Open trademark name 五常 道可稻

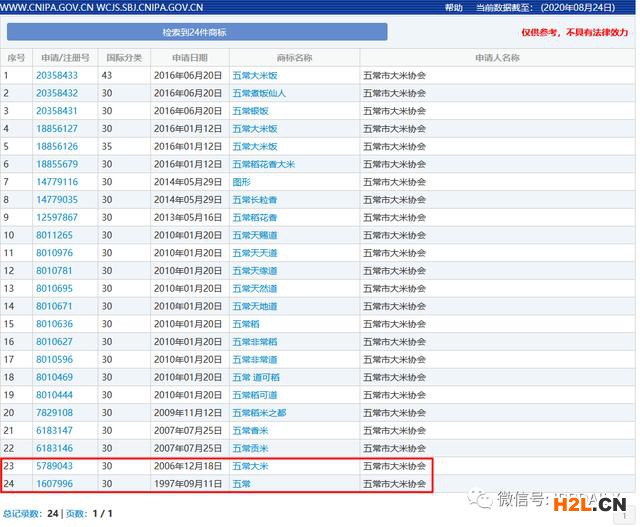coord(256,377)
